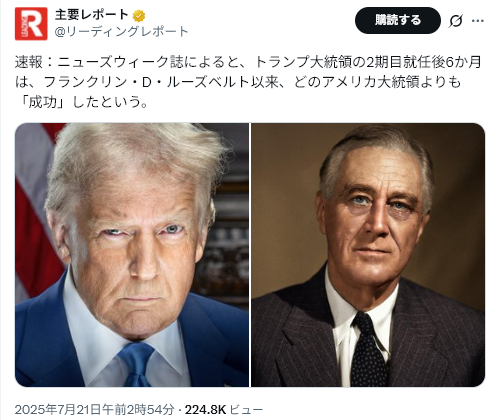Viewport: 498px width, 420px height.
Task: Click the 「成功」したという last text line
Action: click(82, 102)
